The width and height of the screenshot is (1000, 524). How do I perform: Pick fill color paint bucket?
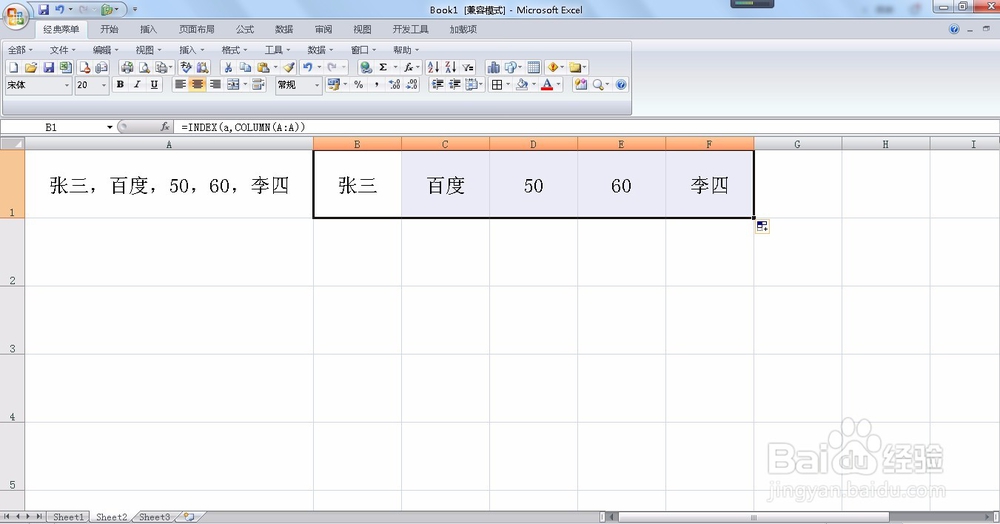pos(522,84)
